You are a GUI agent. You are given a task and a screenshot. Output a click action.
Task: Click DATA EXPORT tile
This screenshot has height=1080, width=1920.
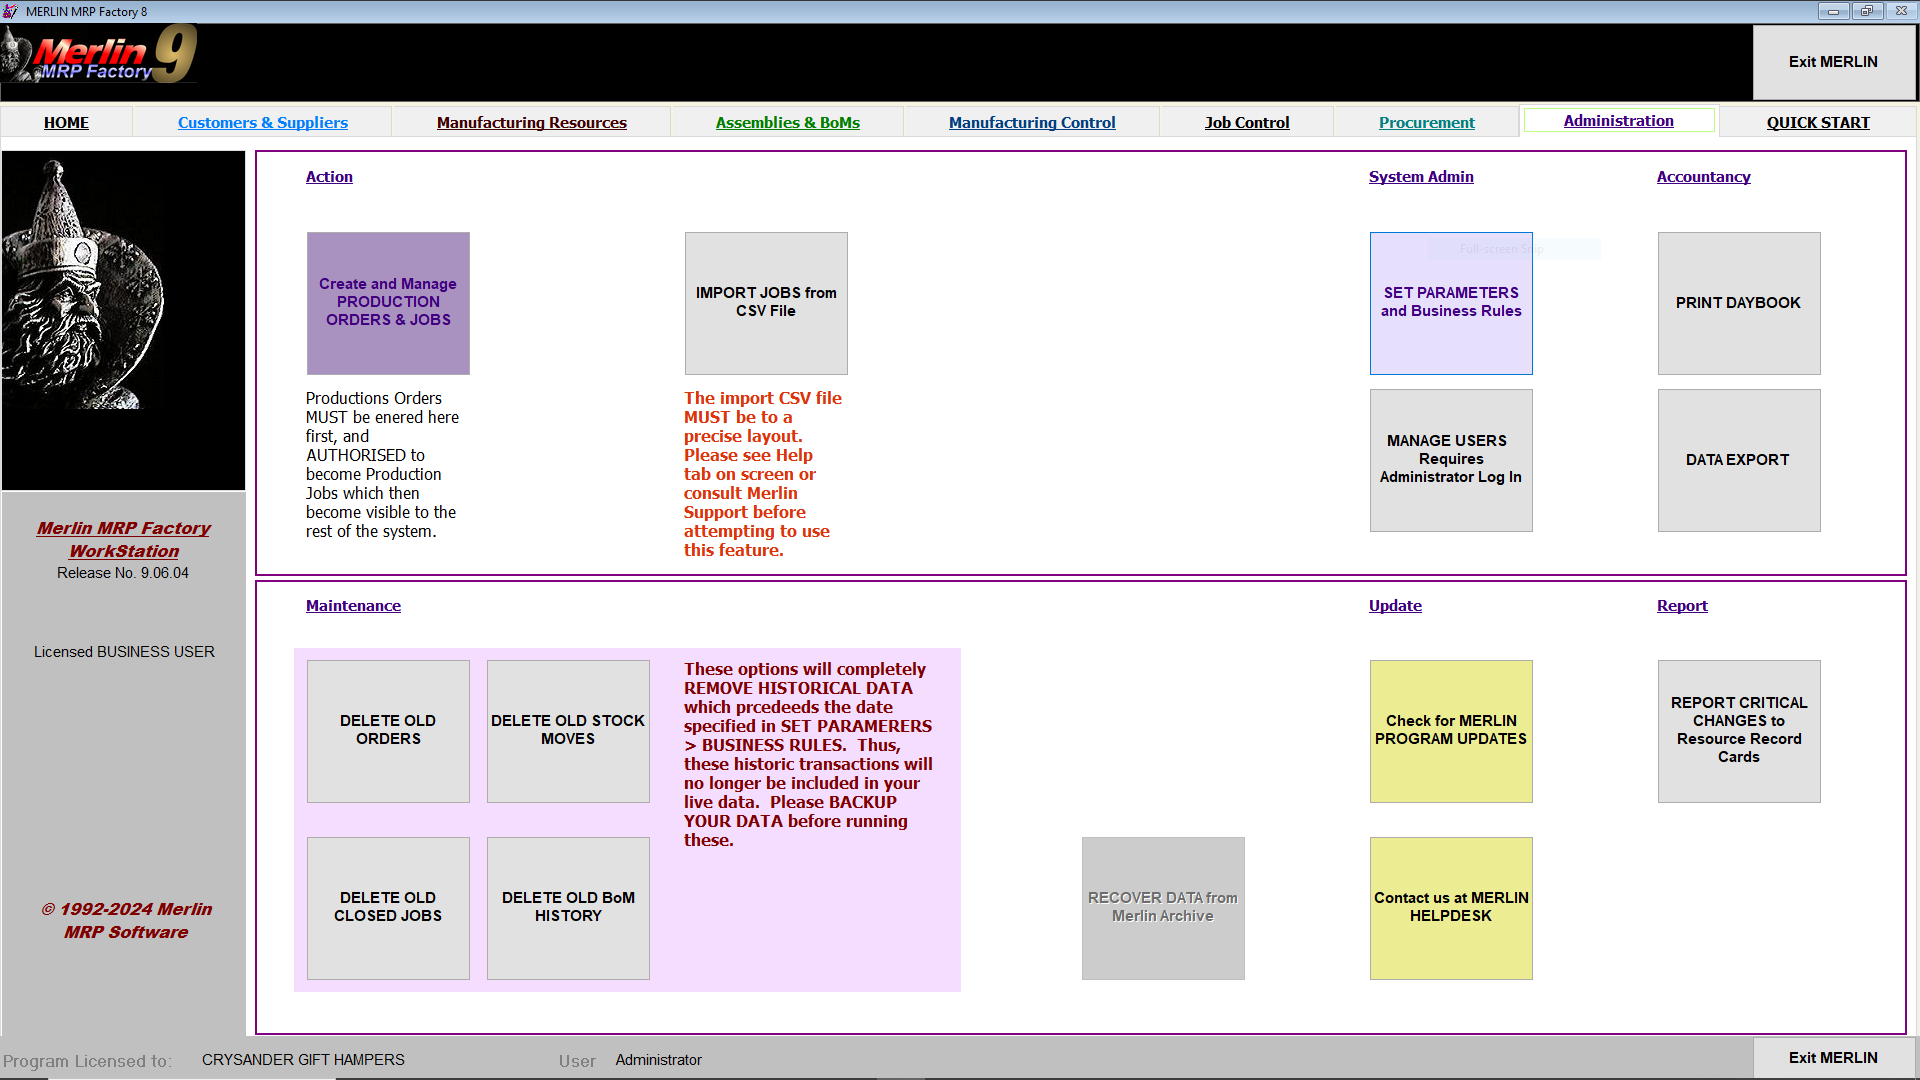(1738, 460)
